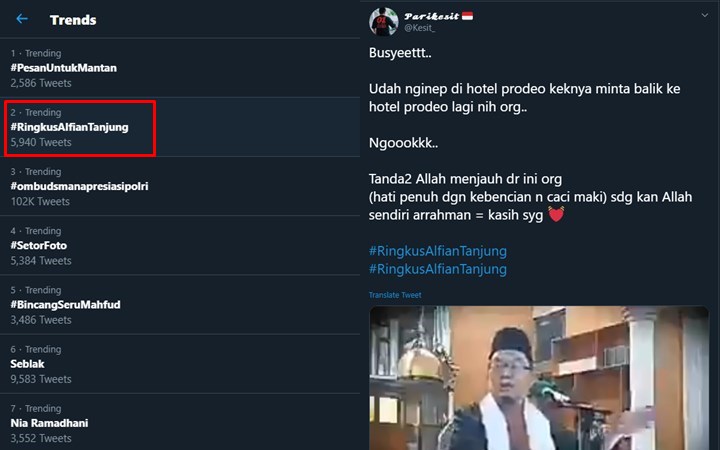This screenshot has height=450, width=720.
Task: Open the Seblak trending topic
Action: pyautogui.click(x=28, y=363)
